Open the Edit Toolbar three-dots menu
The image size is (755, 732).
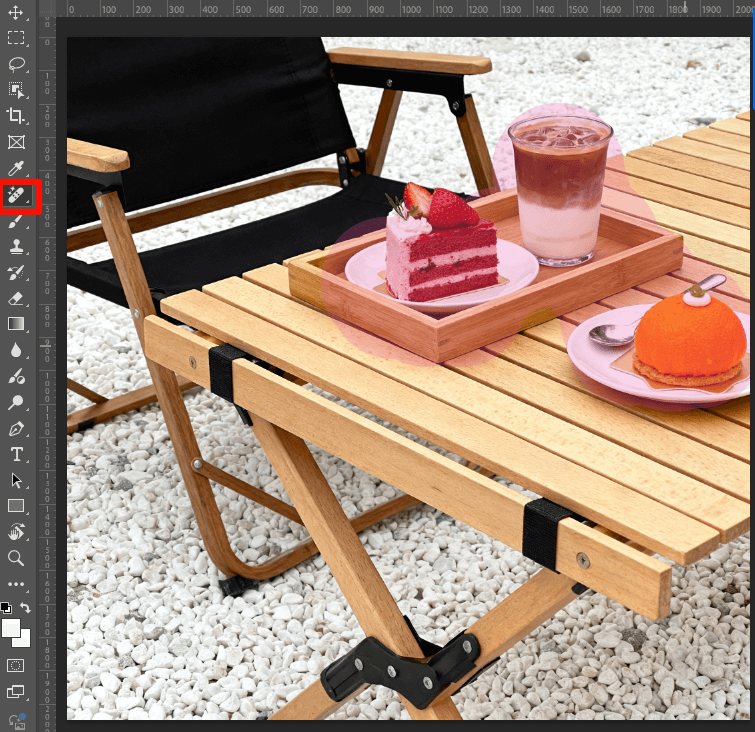pyautogui.click(x=16, y=584)
